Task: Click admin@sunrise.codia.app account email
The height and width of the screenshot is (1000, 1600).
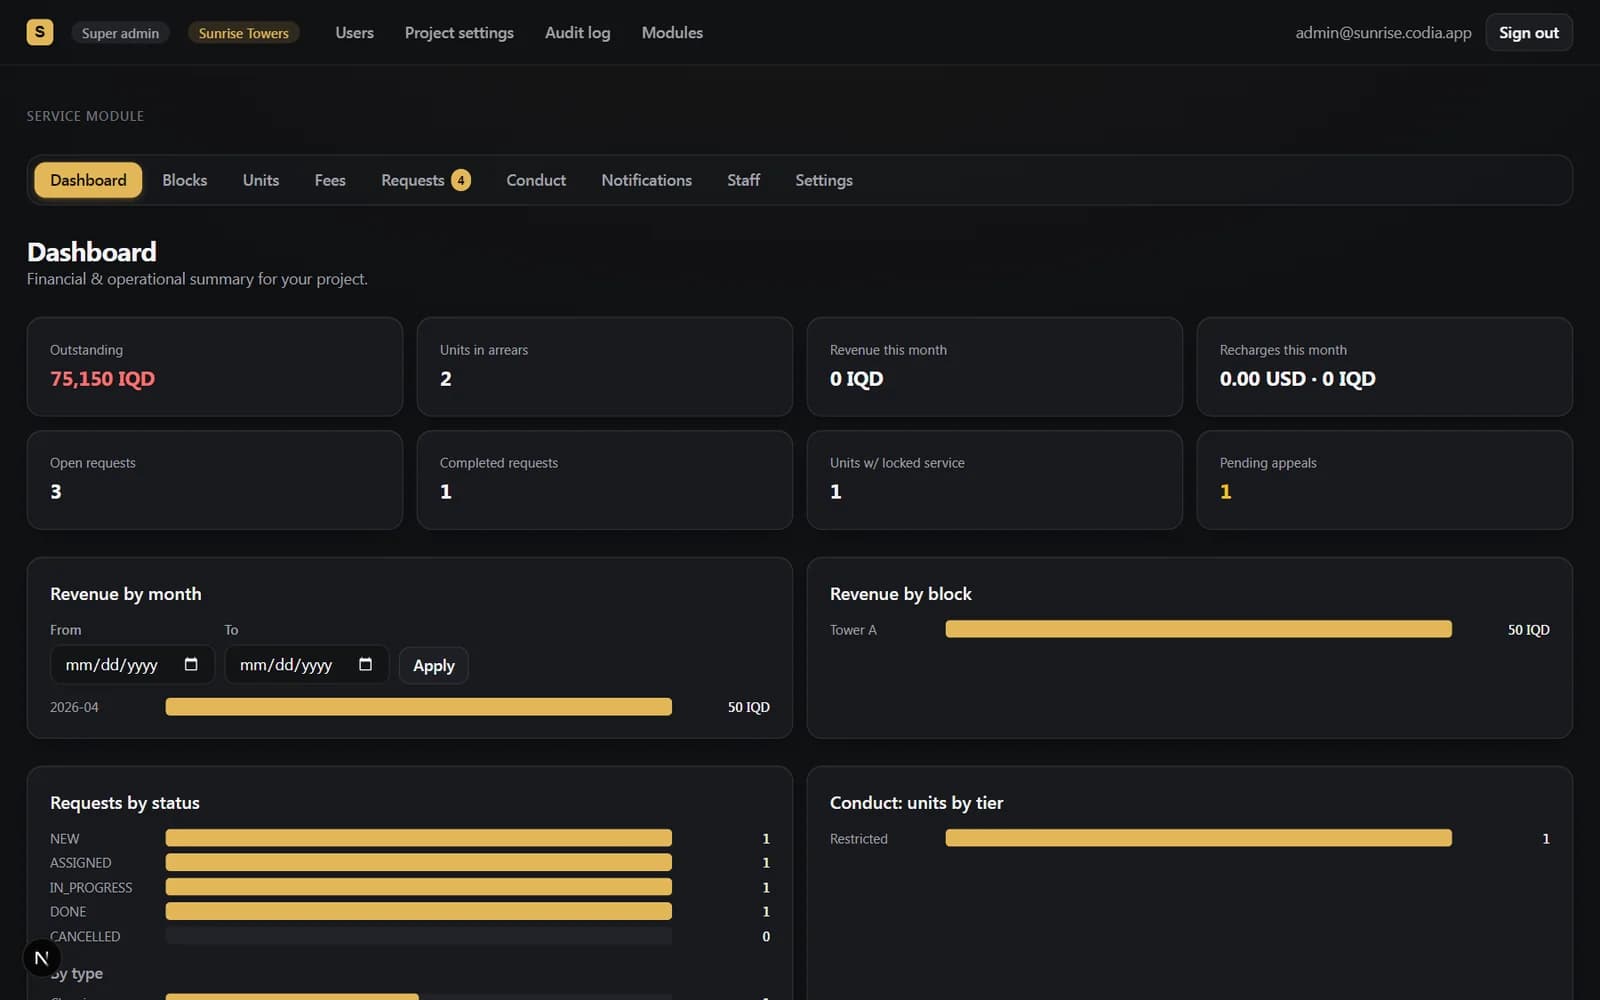Action: (x=1383, y=33)
